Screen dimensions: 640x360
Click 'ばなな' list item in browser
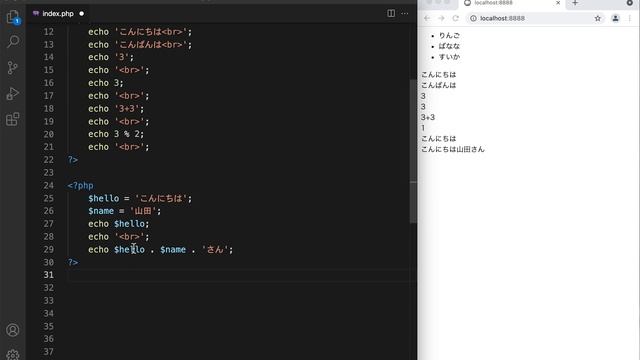tap(449, 46)
